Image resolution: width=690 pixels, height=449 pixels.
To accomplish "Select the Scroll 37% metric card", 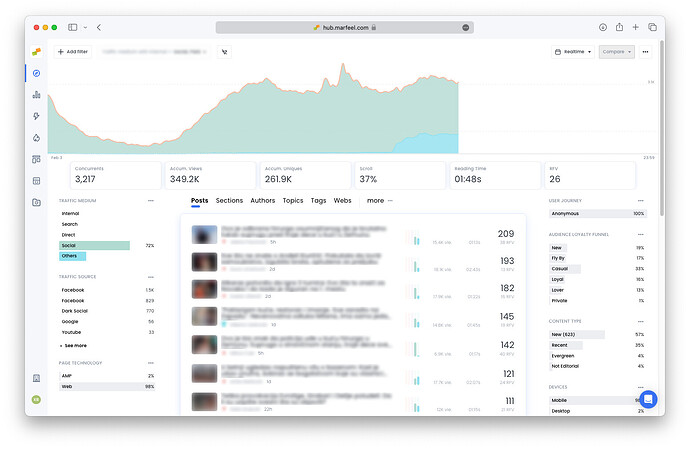I will (400, 175).
